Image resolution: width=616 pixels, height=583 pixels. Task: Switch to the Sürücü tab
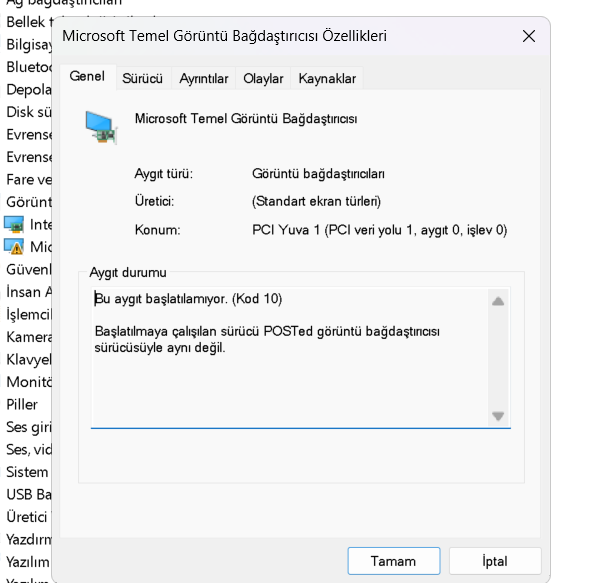tap(142, 79)
